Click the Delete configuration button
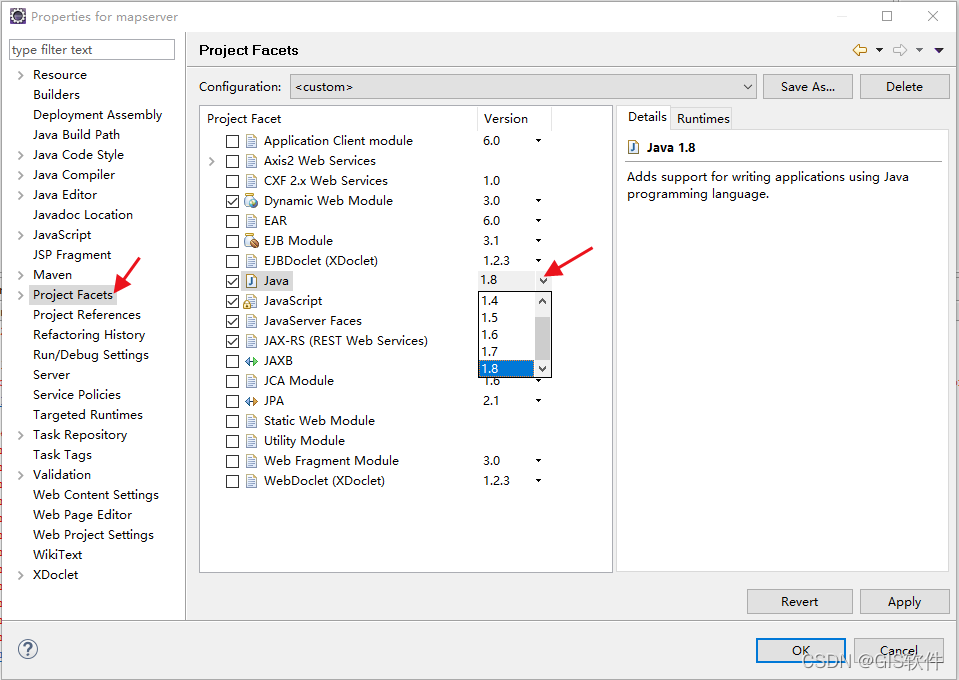 904,87
